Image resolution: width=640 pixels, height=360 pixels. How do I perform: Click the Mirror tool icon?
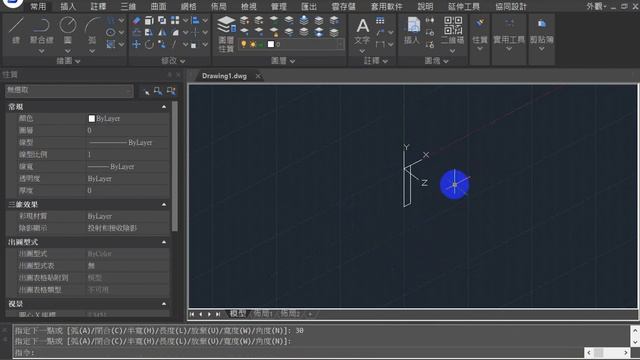(x=162, y=32)
